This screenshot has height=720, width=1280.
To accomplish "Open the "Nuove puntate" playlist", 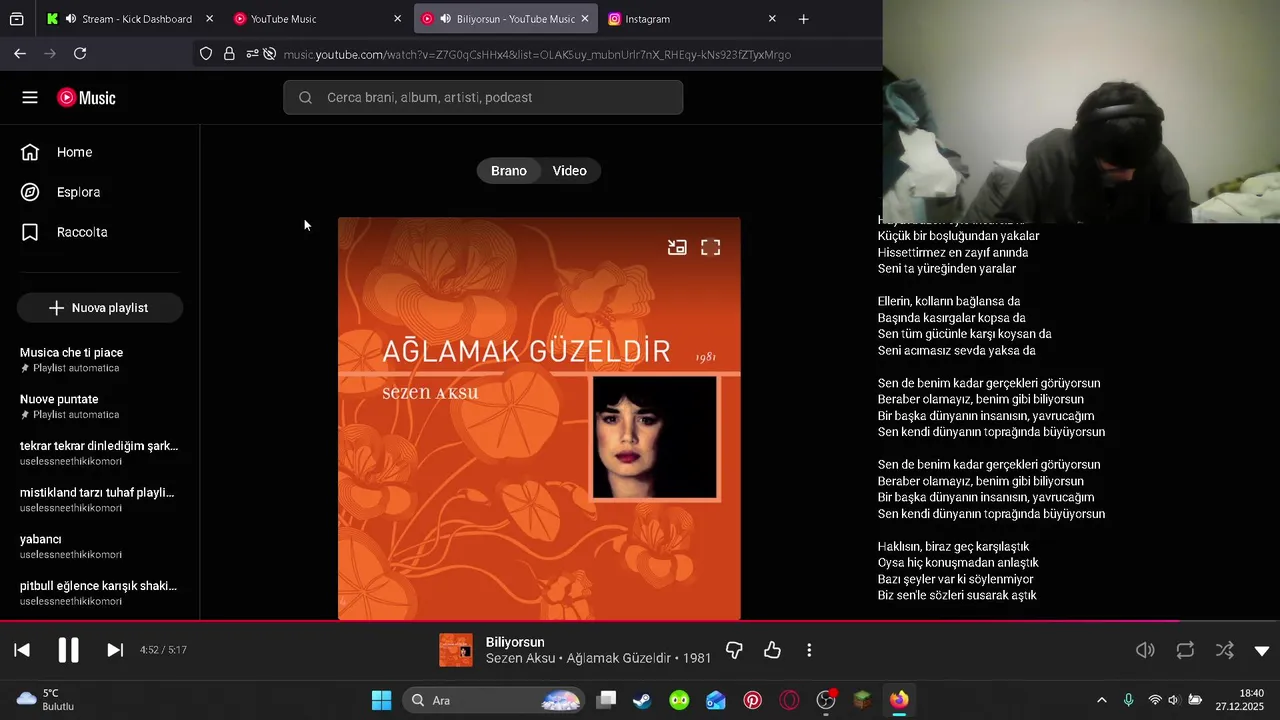I will [x=99, y=406].
